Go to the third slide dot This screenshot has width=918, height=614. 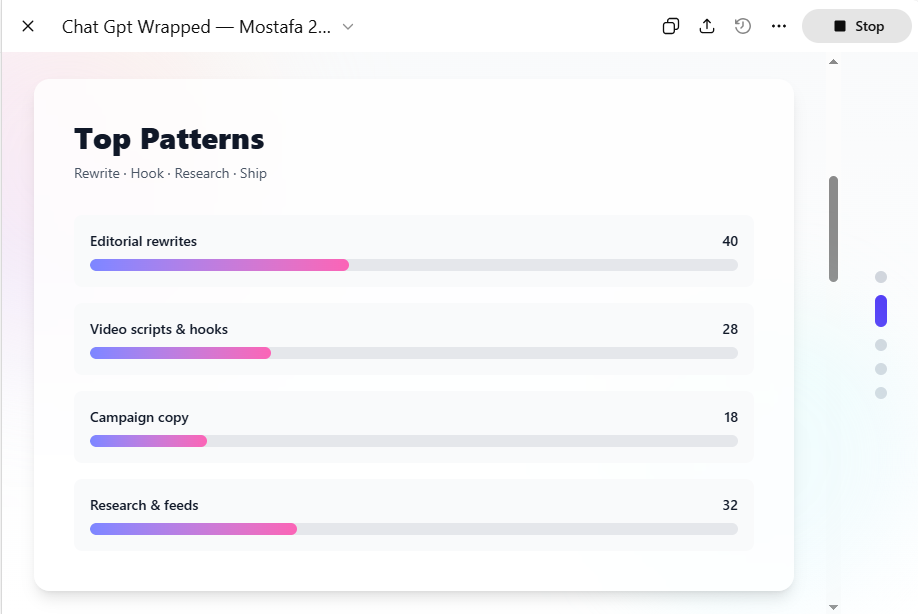tap(881, 345)
